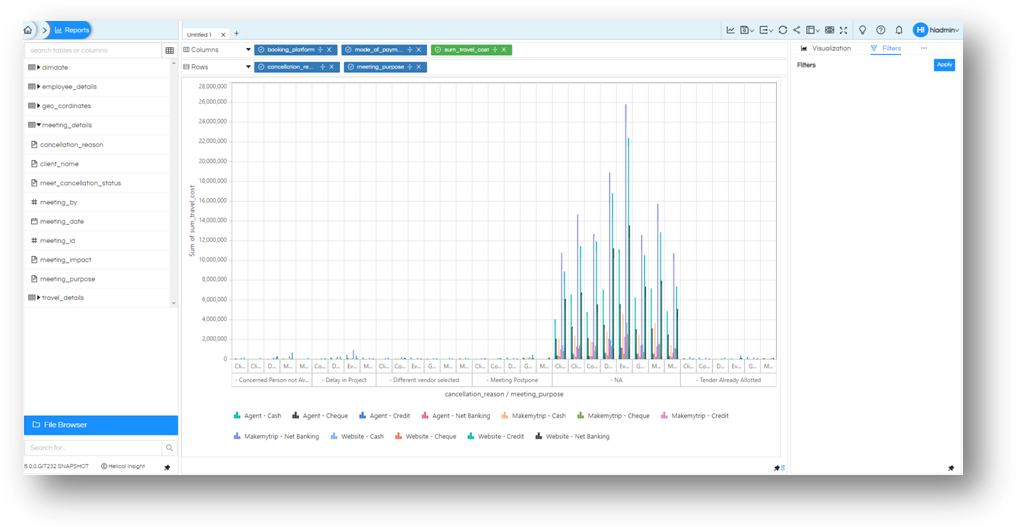1017x527 pixels.
Task: Open the save report dropdown
Action: pos(747,30)
